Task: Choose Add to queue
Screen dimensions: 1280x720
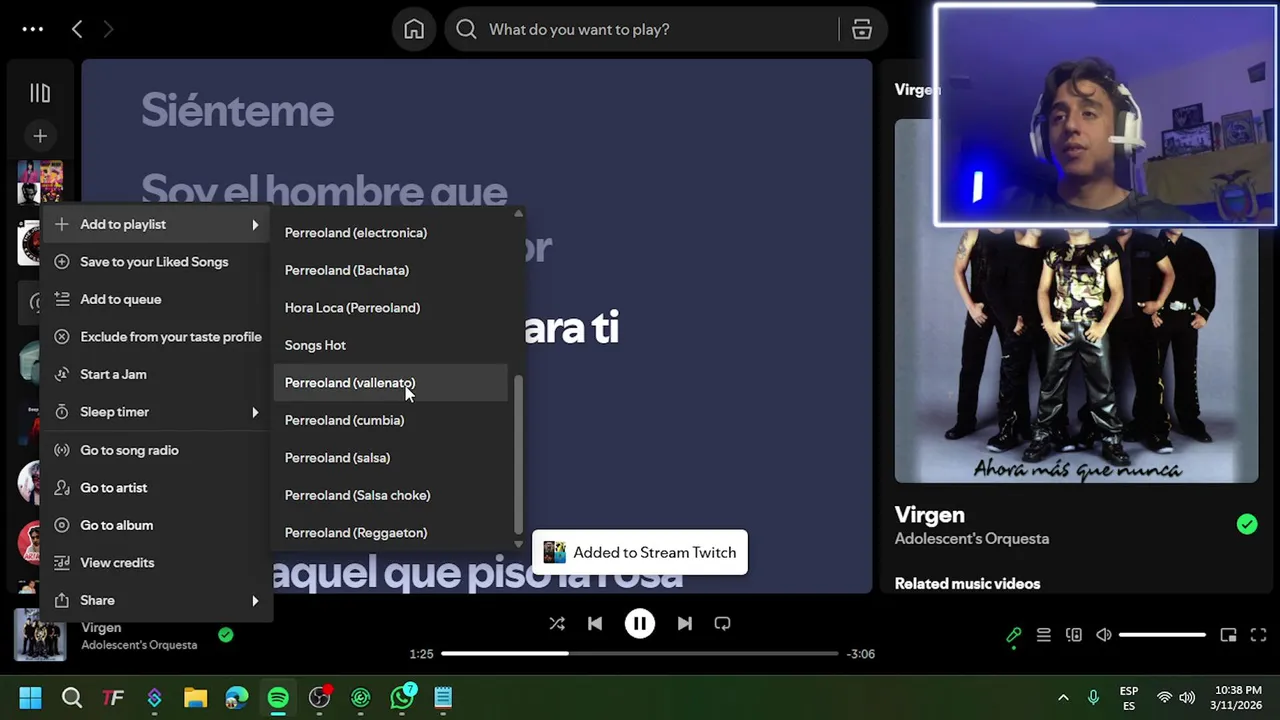Action: [x=156, y=299]
